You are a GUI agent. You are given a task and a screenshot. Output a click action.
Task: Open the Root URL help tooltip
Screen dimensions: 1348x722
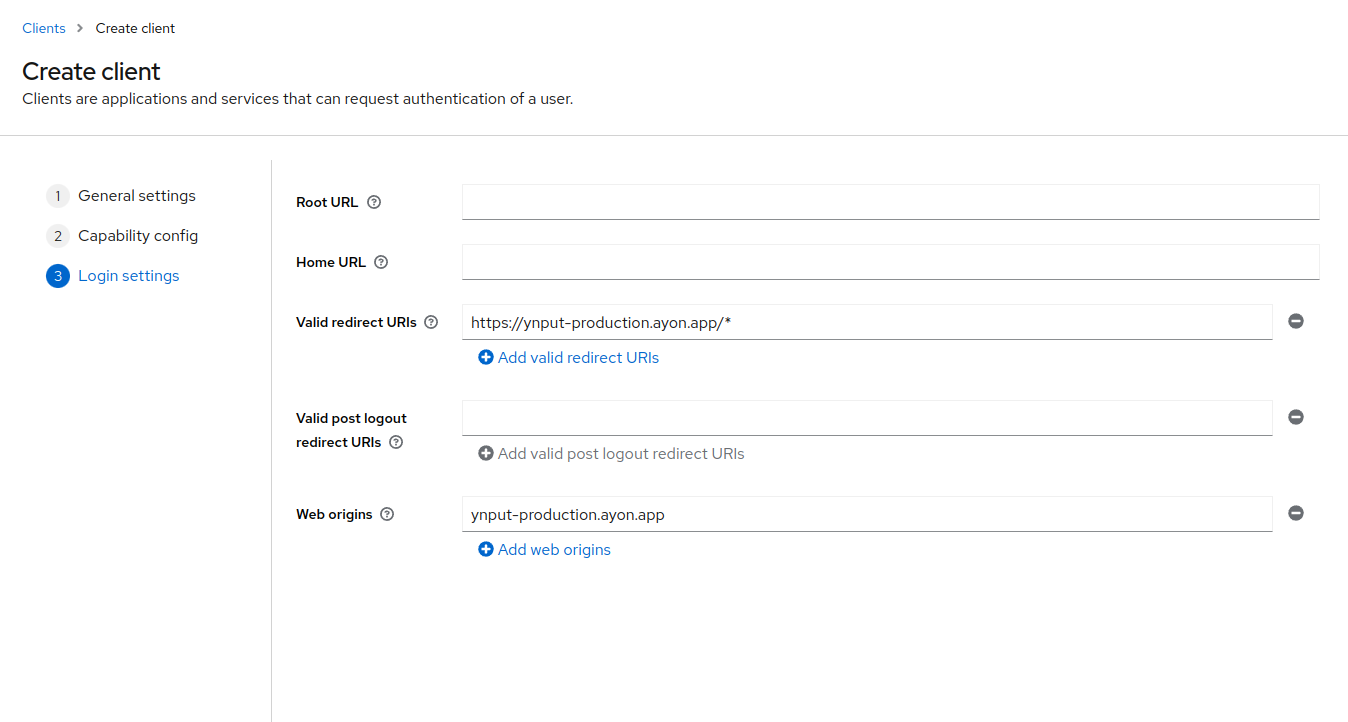[x=373, y=202]
